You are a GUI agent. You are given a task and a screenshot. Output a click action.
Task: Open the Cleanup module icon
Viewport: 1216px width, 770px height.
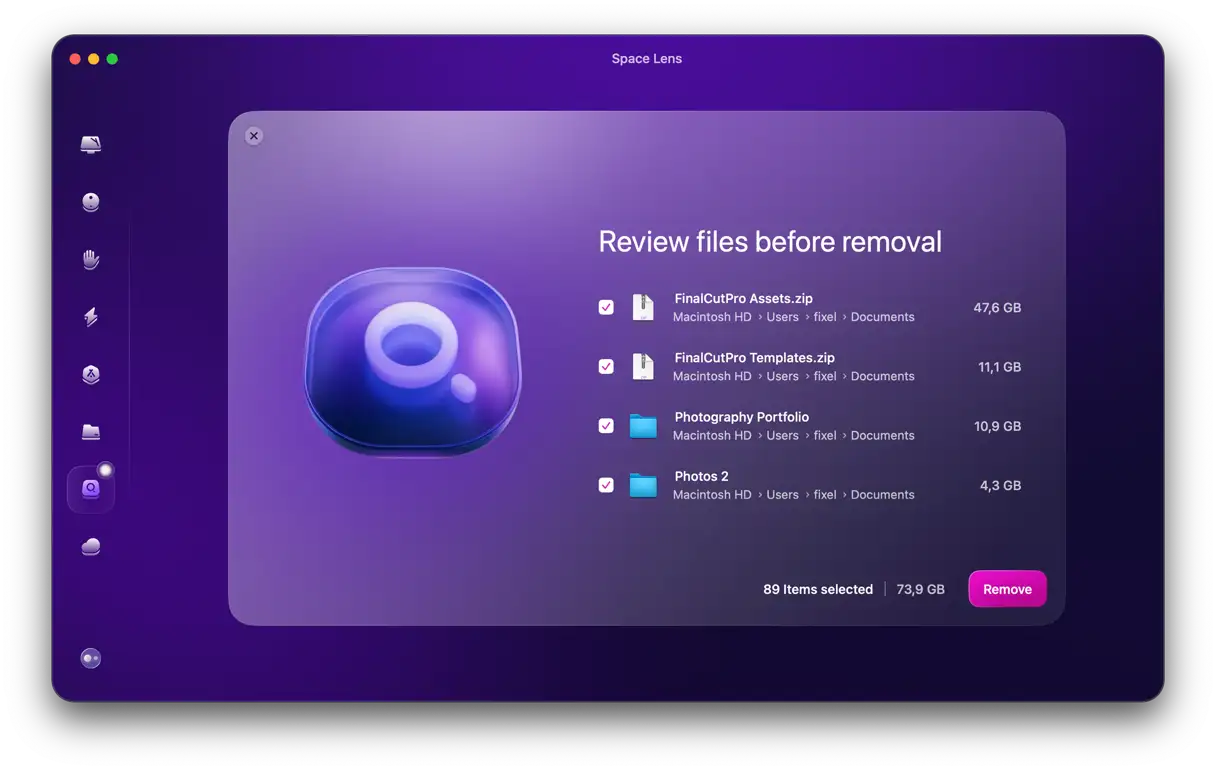pyautogui.click(x=91, y=202)
